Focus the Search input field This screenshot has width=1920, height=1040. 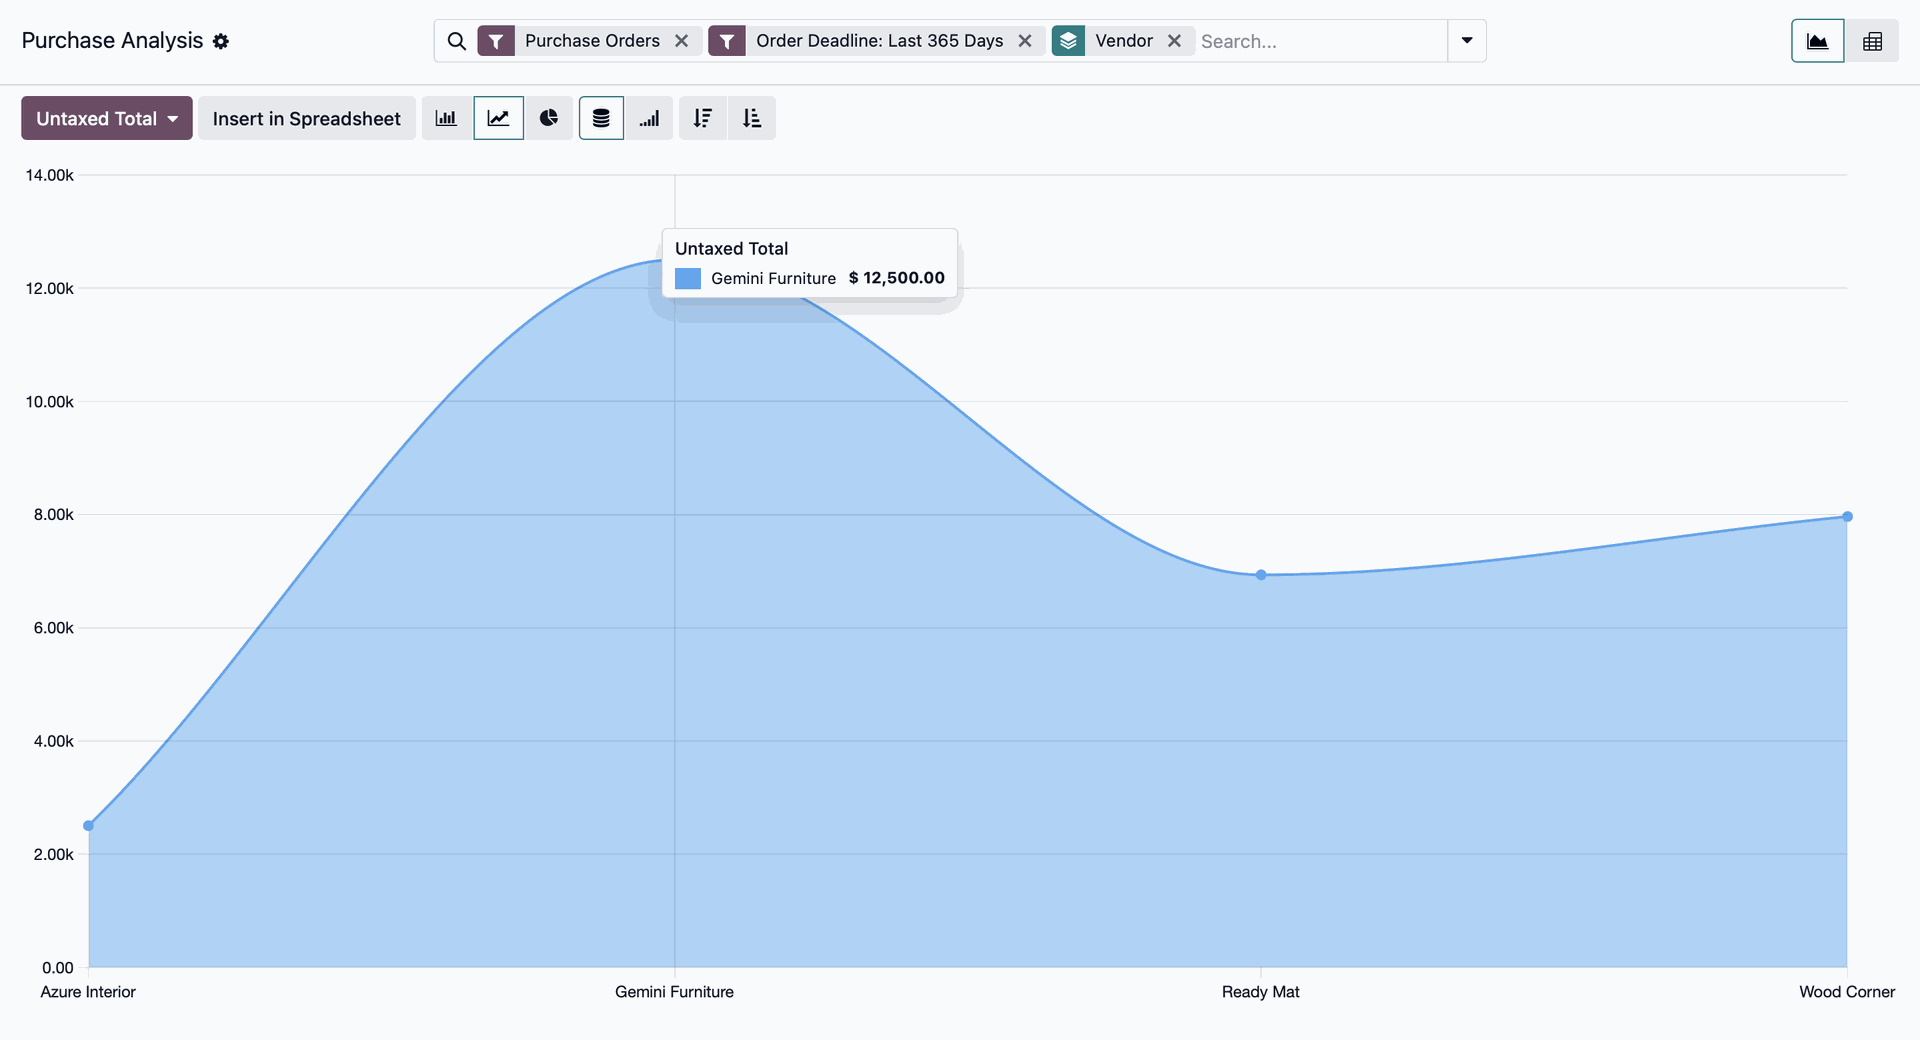click(x=1320, y=41)
